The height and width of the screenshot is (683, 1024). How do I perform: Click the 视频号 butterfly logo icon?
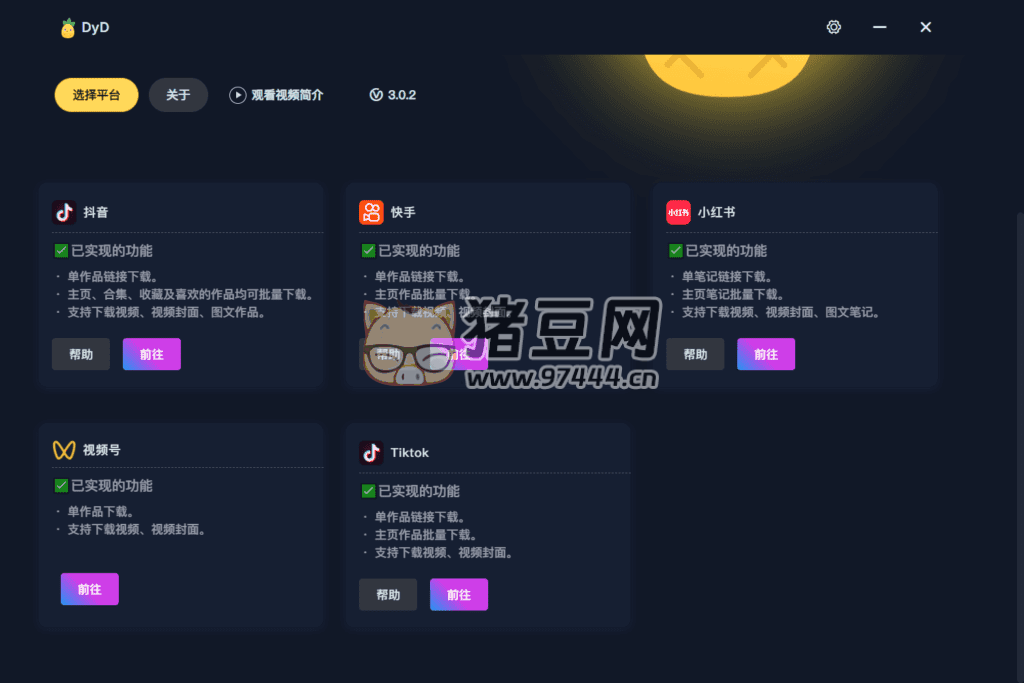(x=64, y=450)
